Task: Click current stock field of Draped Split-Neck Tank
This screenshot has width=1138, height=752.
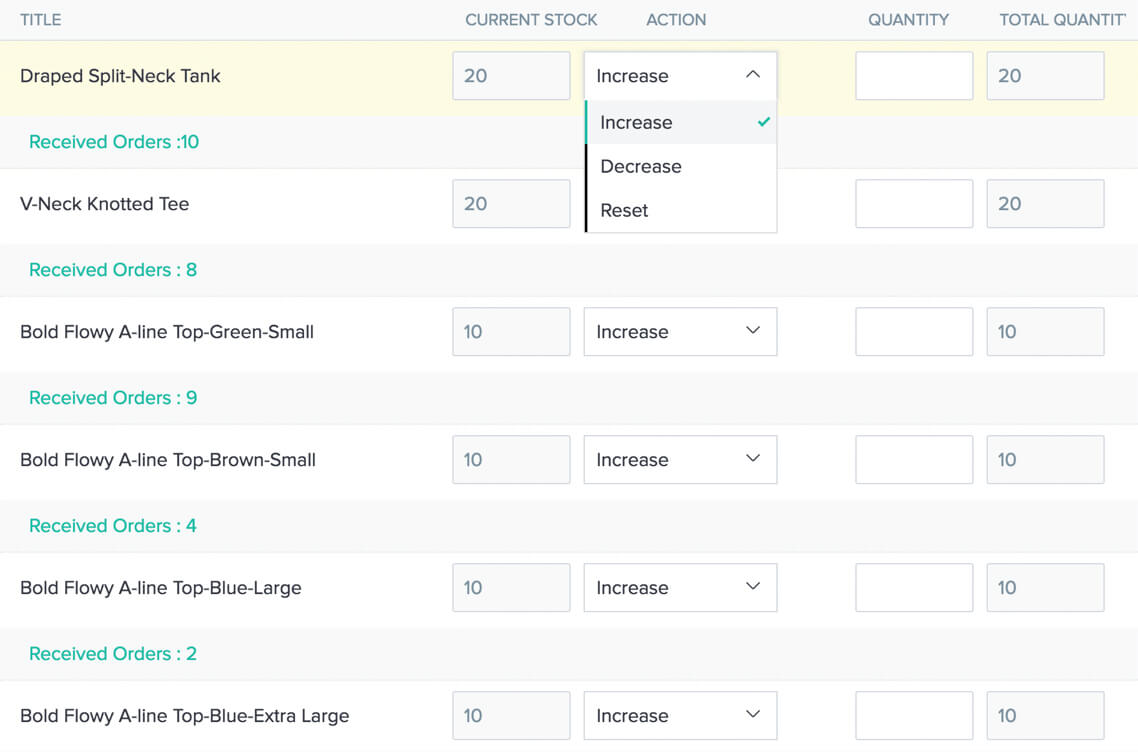Action: (511, 76)
